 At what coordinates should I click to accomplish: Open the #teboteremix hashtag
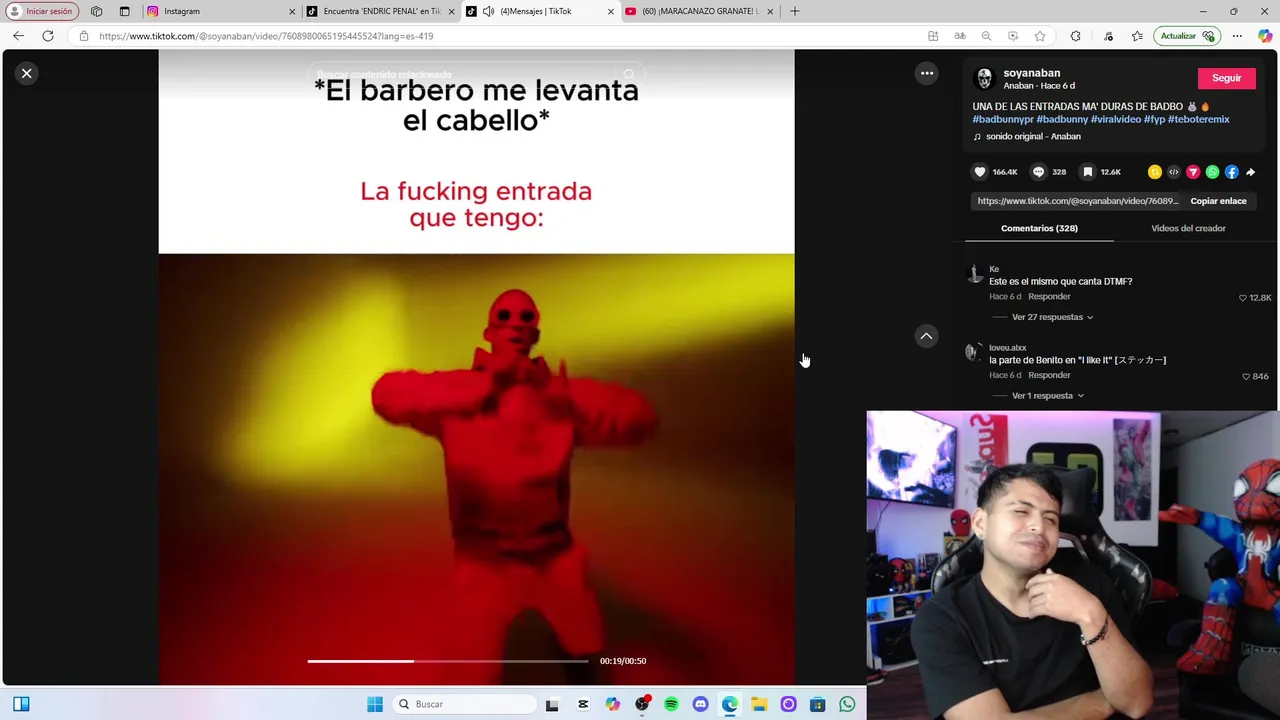(1199, 119)
